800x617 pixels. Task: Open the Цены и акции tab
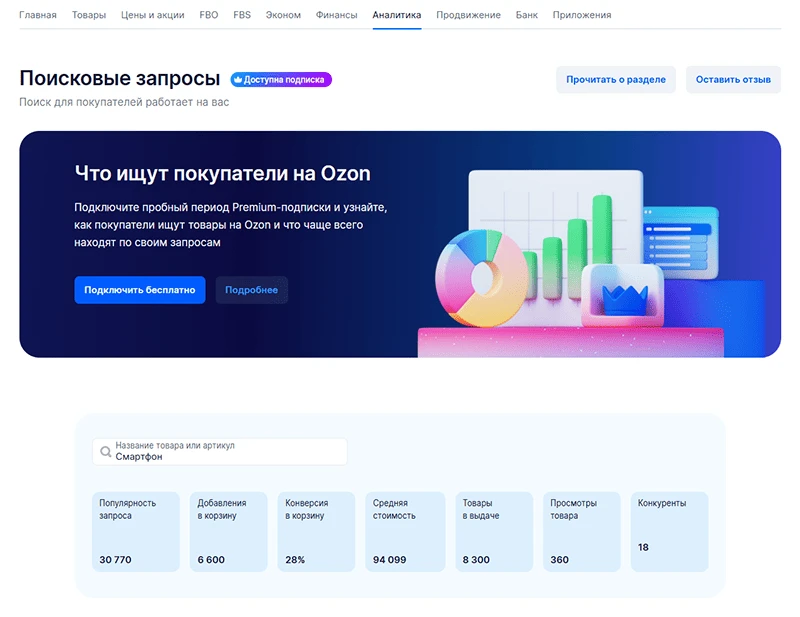153,15
